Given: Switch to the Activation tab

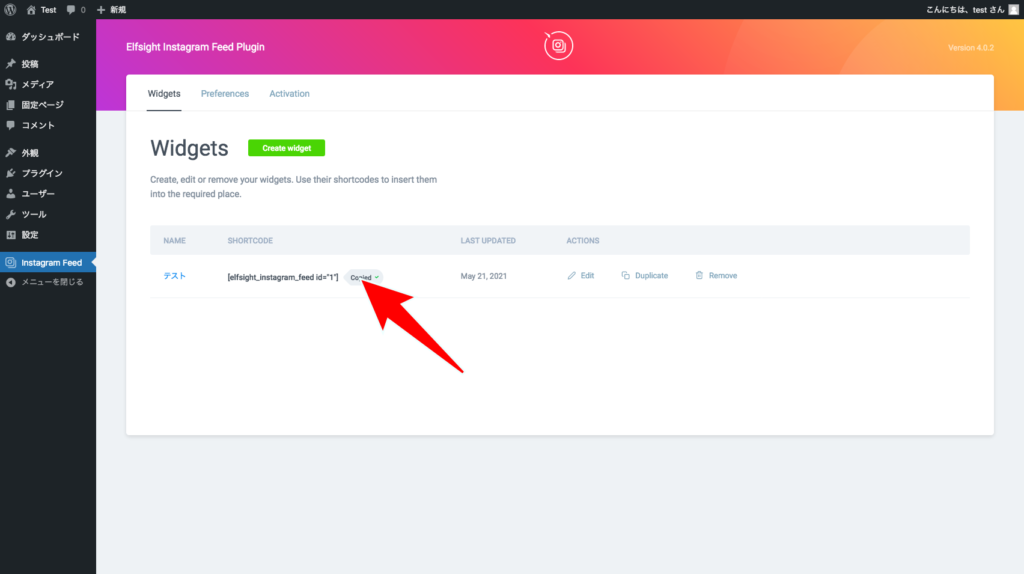Looking at the screenshot, I should 289,94.
